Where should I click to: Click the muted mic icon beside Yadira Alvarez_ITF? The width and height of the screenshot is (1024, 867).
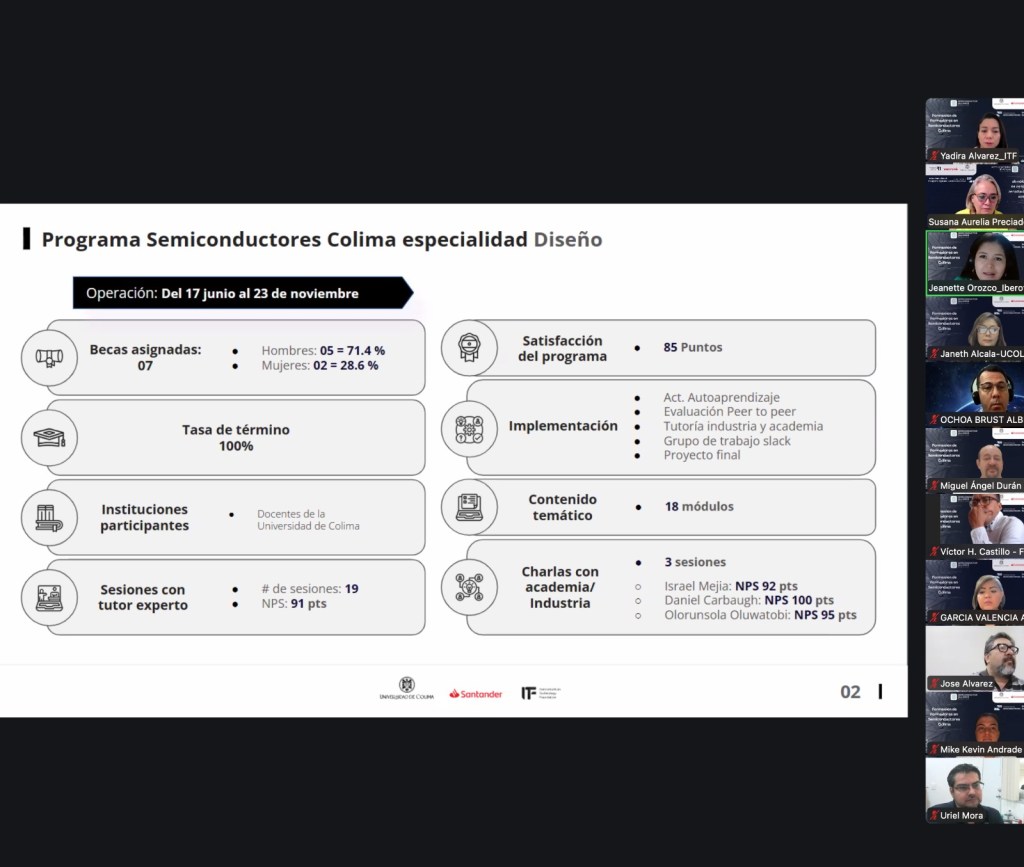click(934, 156)
